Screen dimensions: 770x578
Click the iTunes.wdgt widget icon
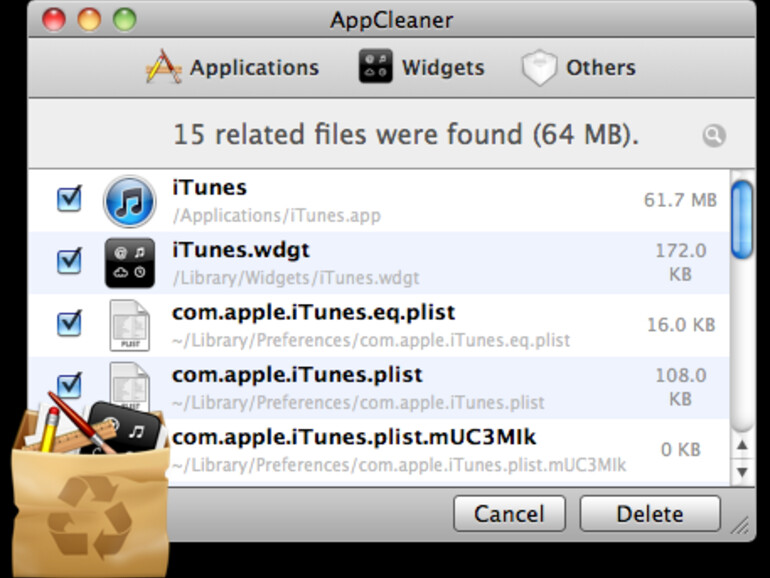[130, 263]
